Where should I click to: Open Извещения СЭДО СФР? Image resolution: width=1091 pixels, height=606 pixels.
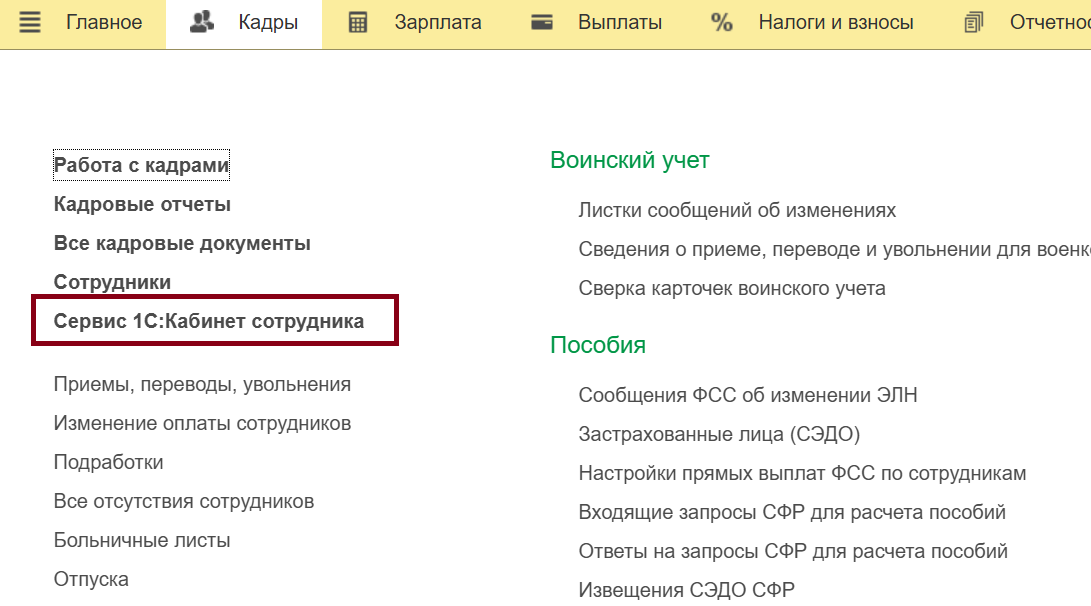pyautogui.click(x=687, y=590)
